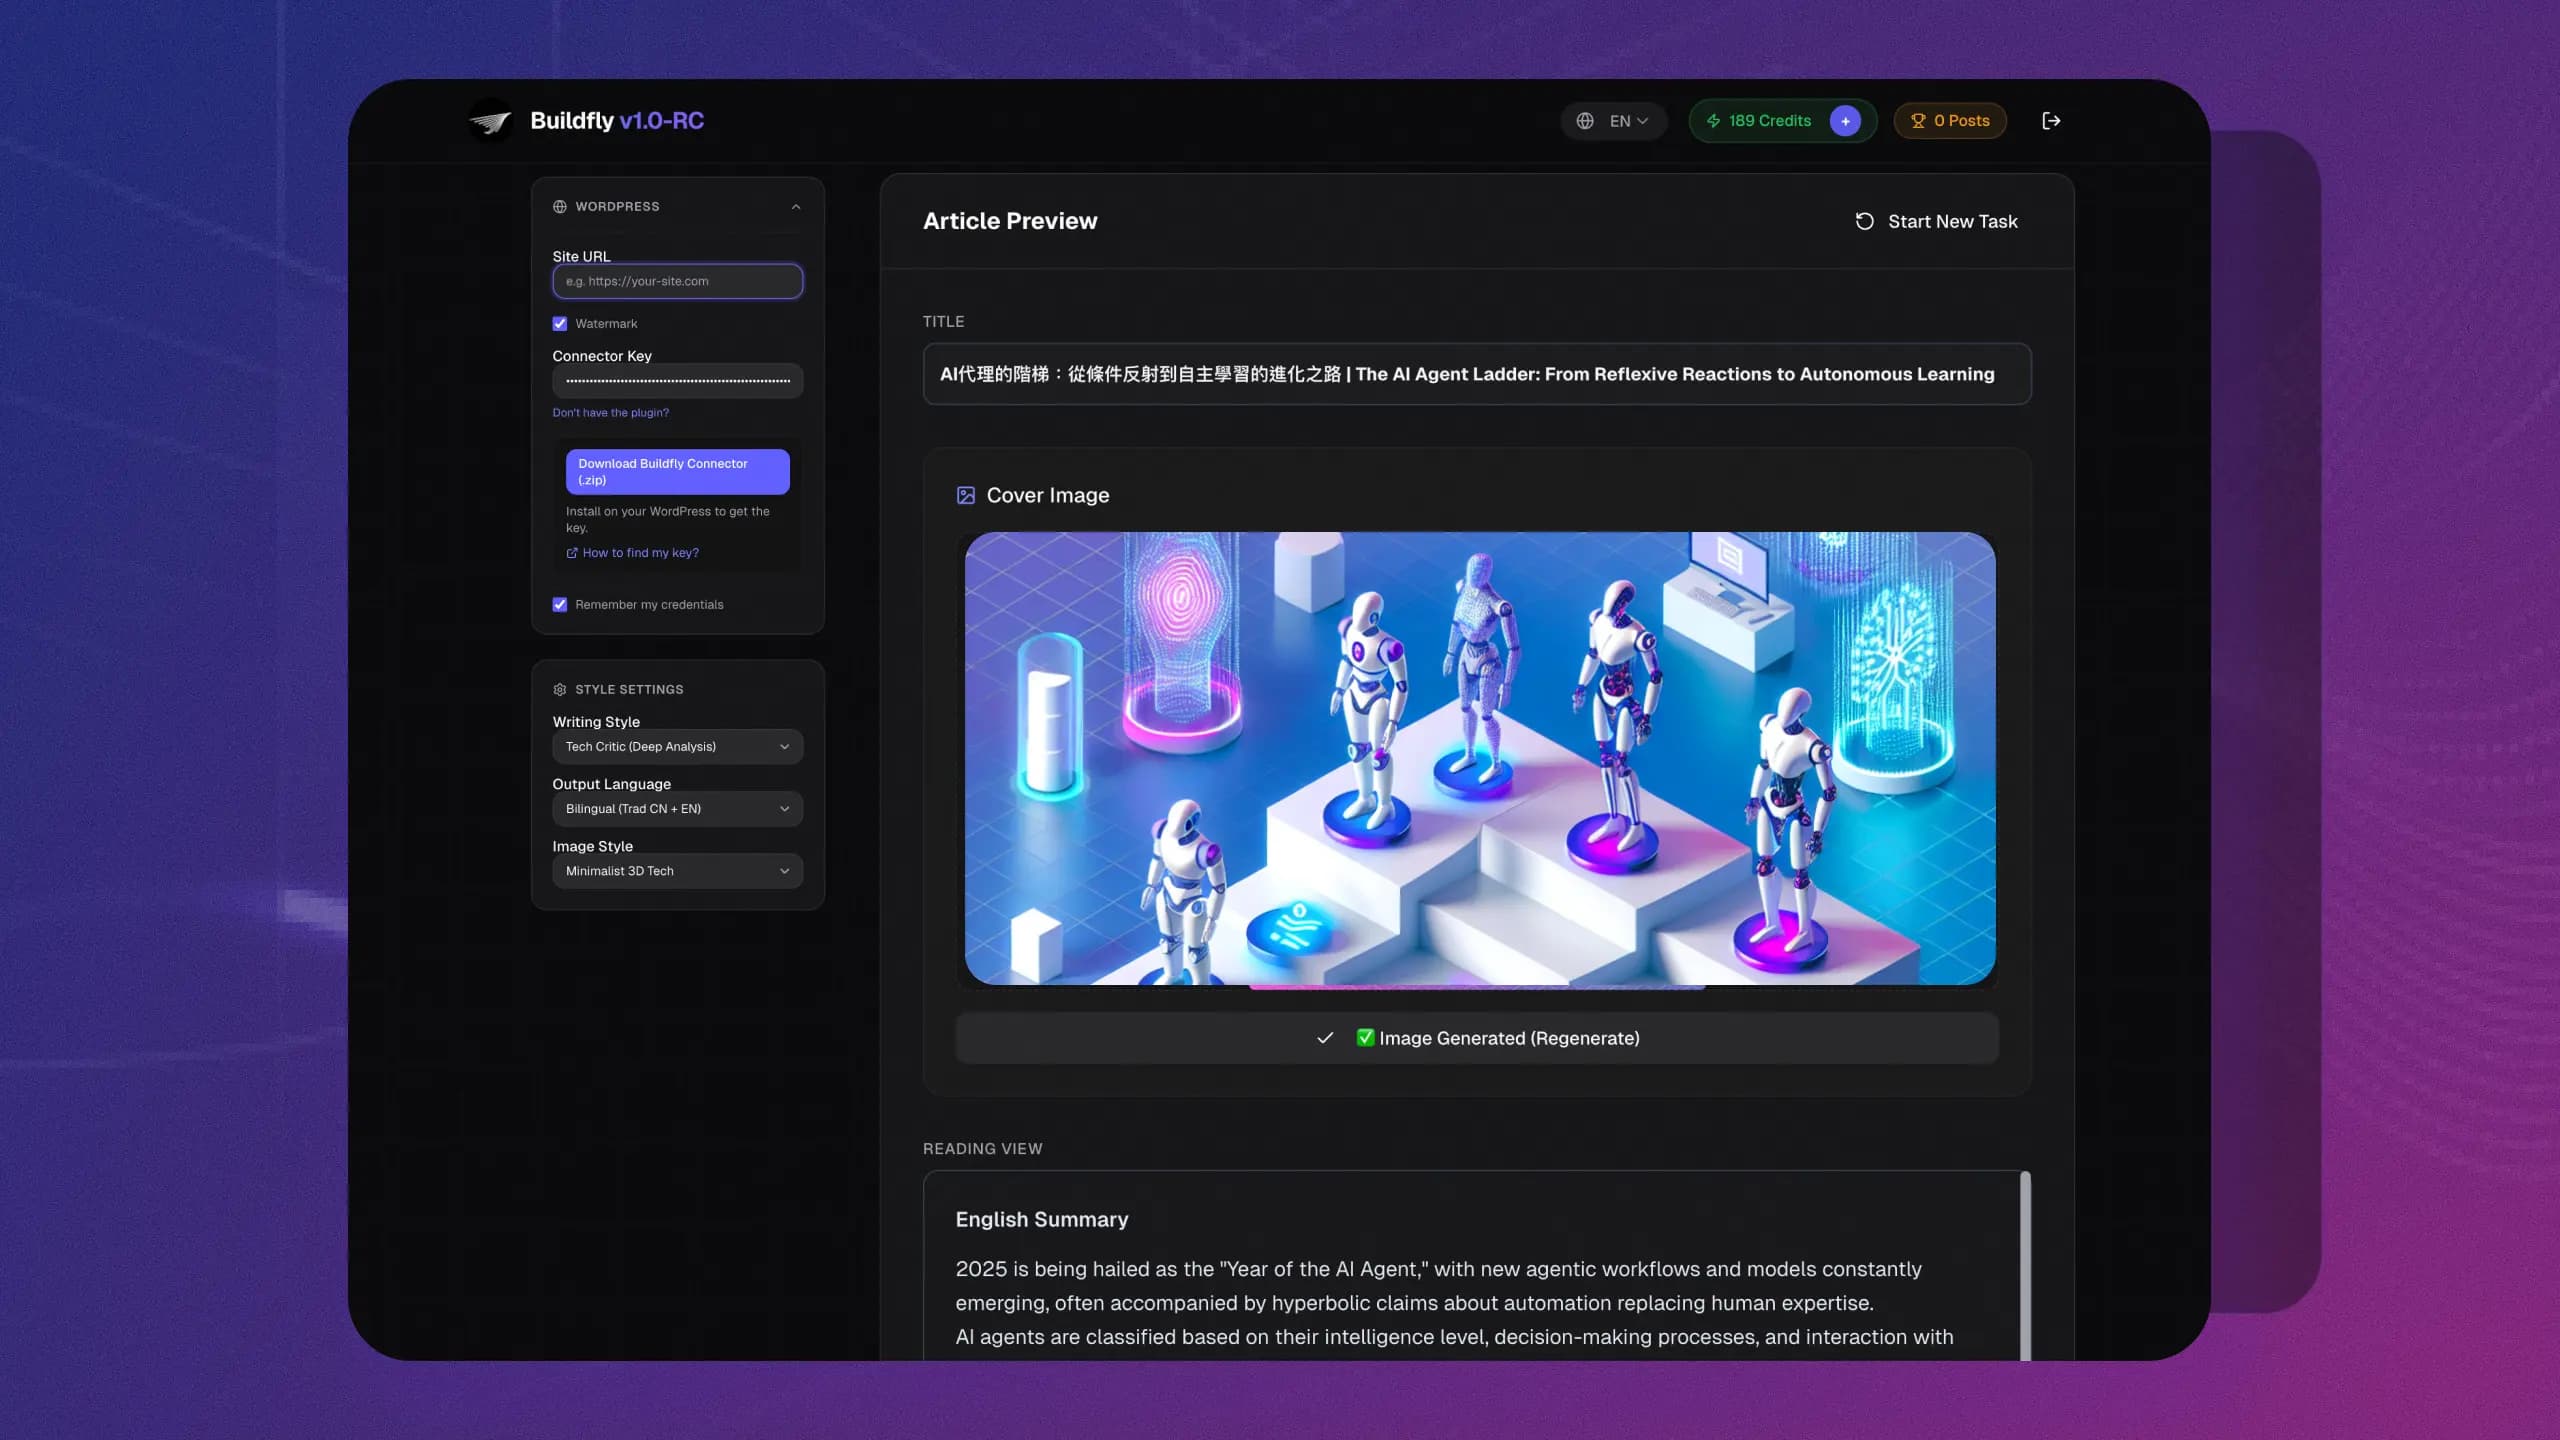Uncheck the Watermark checkbox
2560x1440 pixels.
pyautogui.click(x=560, y=324)
